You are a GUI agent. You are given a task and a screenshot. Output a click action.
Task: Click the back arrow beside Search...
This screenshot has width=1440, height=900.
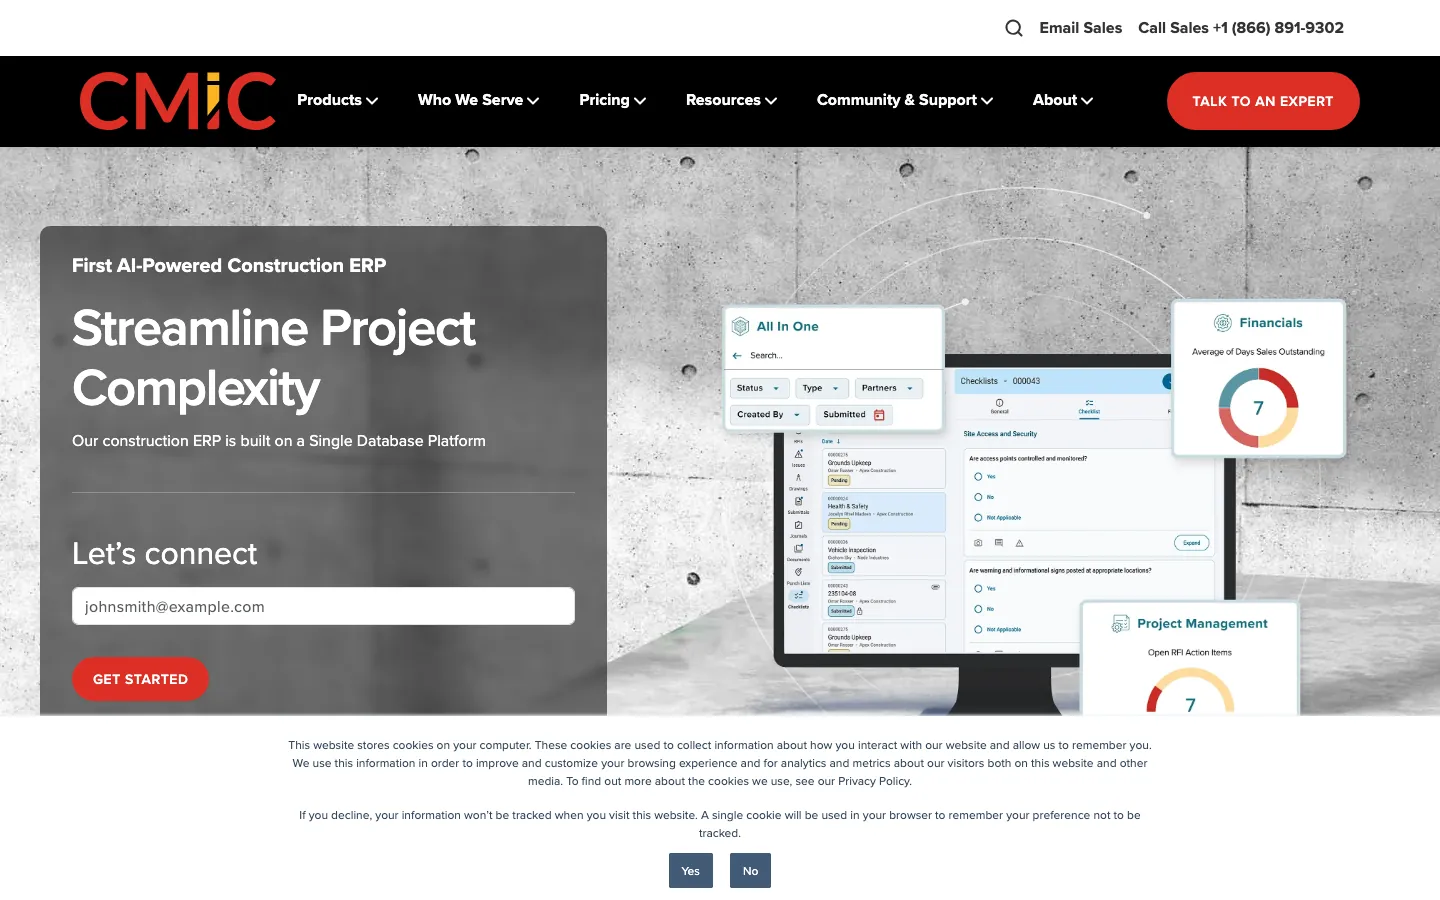pyautogui.click(x=737, y=355)
